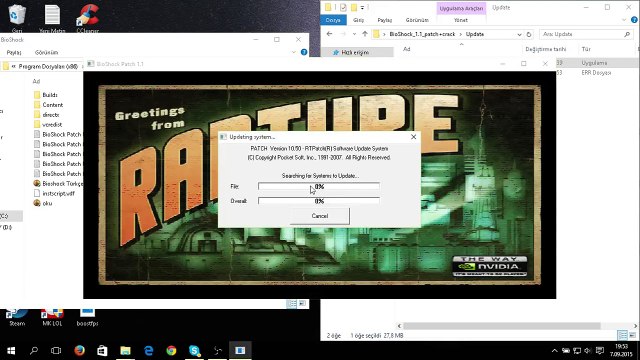This screenshot has height=360, width=640.
Task: Switch Update window to details view
Action: [622, 336]
